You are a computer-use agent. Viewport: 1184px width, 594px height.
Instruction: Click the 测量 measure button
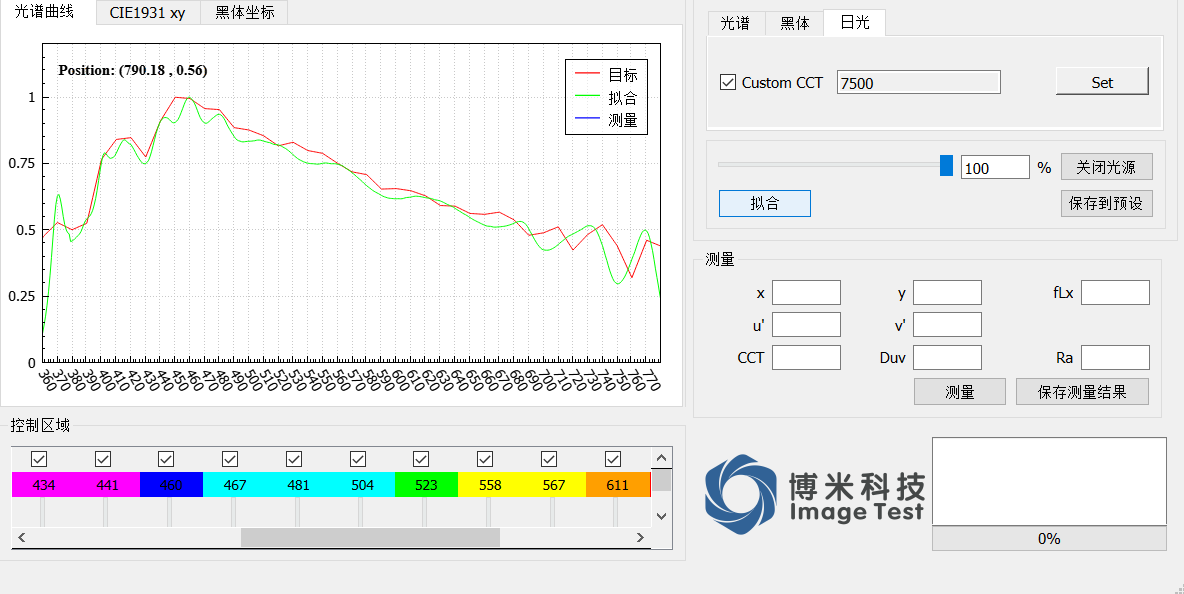[960, 392]
